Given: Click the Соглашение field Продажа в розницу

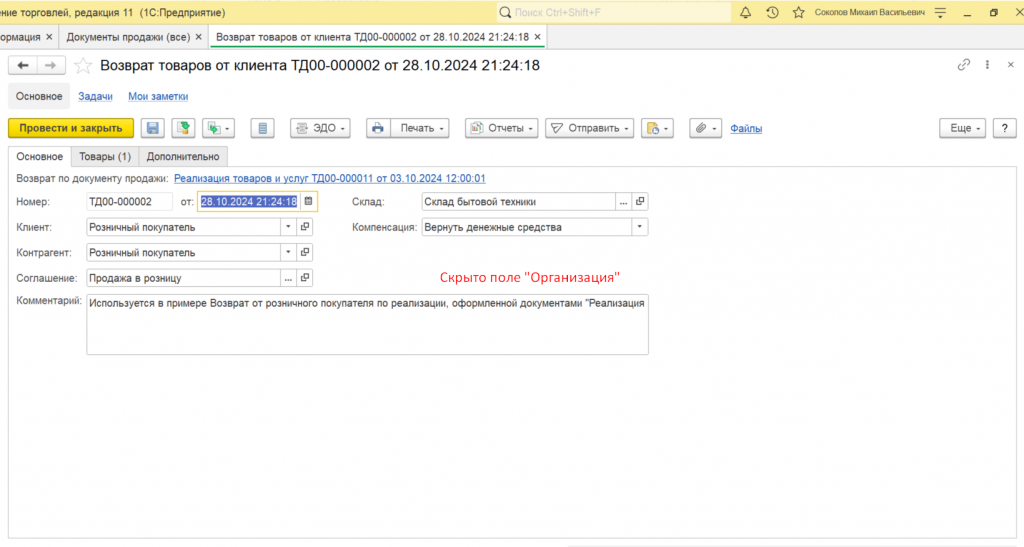Looking at the screenshot, I should tap(184, 278).
